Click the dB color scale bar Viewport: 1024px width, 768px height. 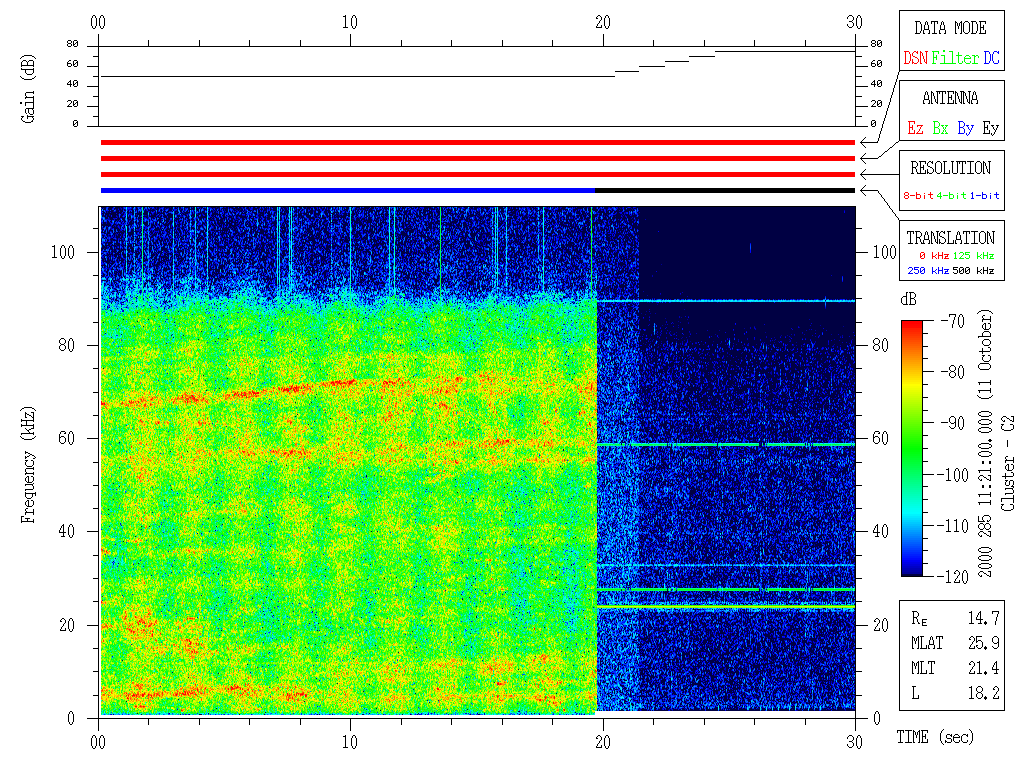tap(913, 447)
